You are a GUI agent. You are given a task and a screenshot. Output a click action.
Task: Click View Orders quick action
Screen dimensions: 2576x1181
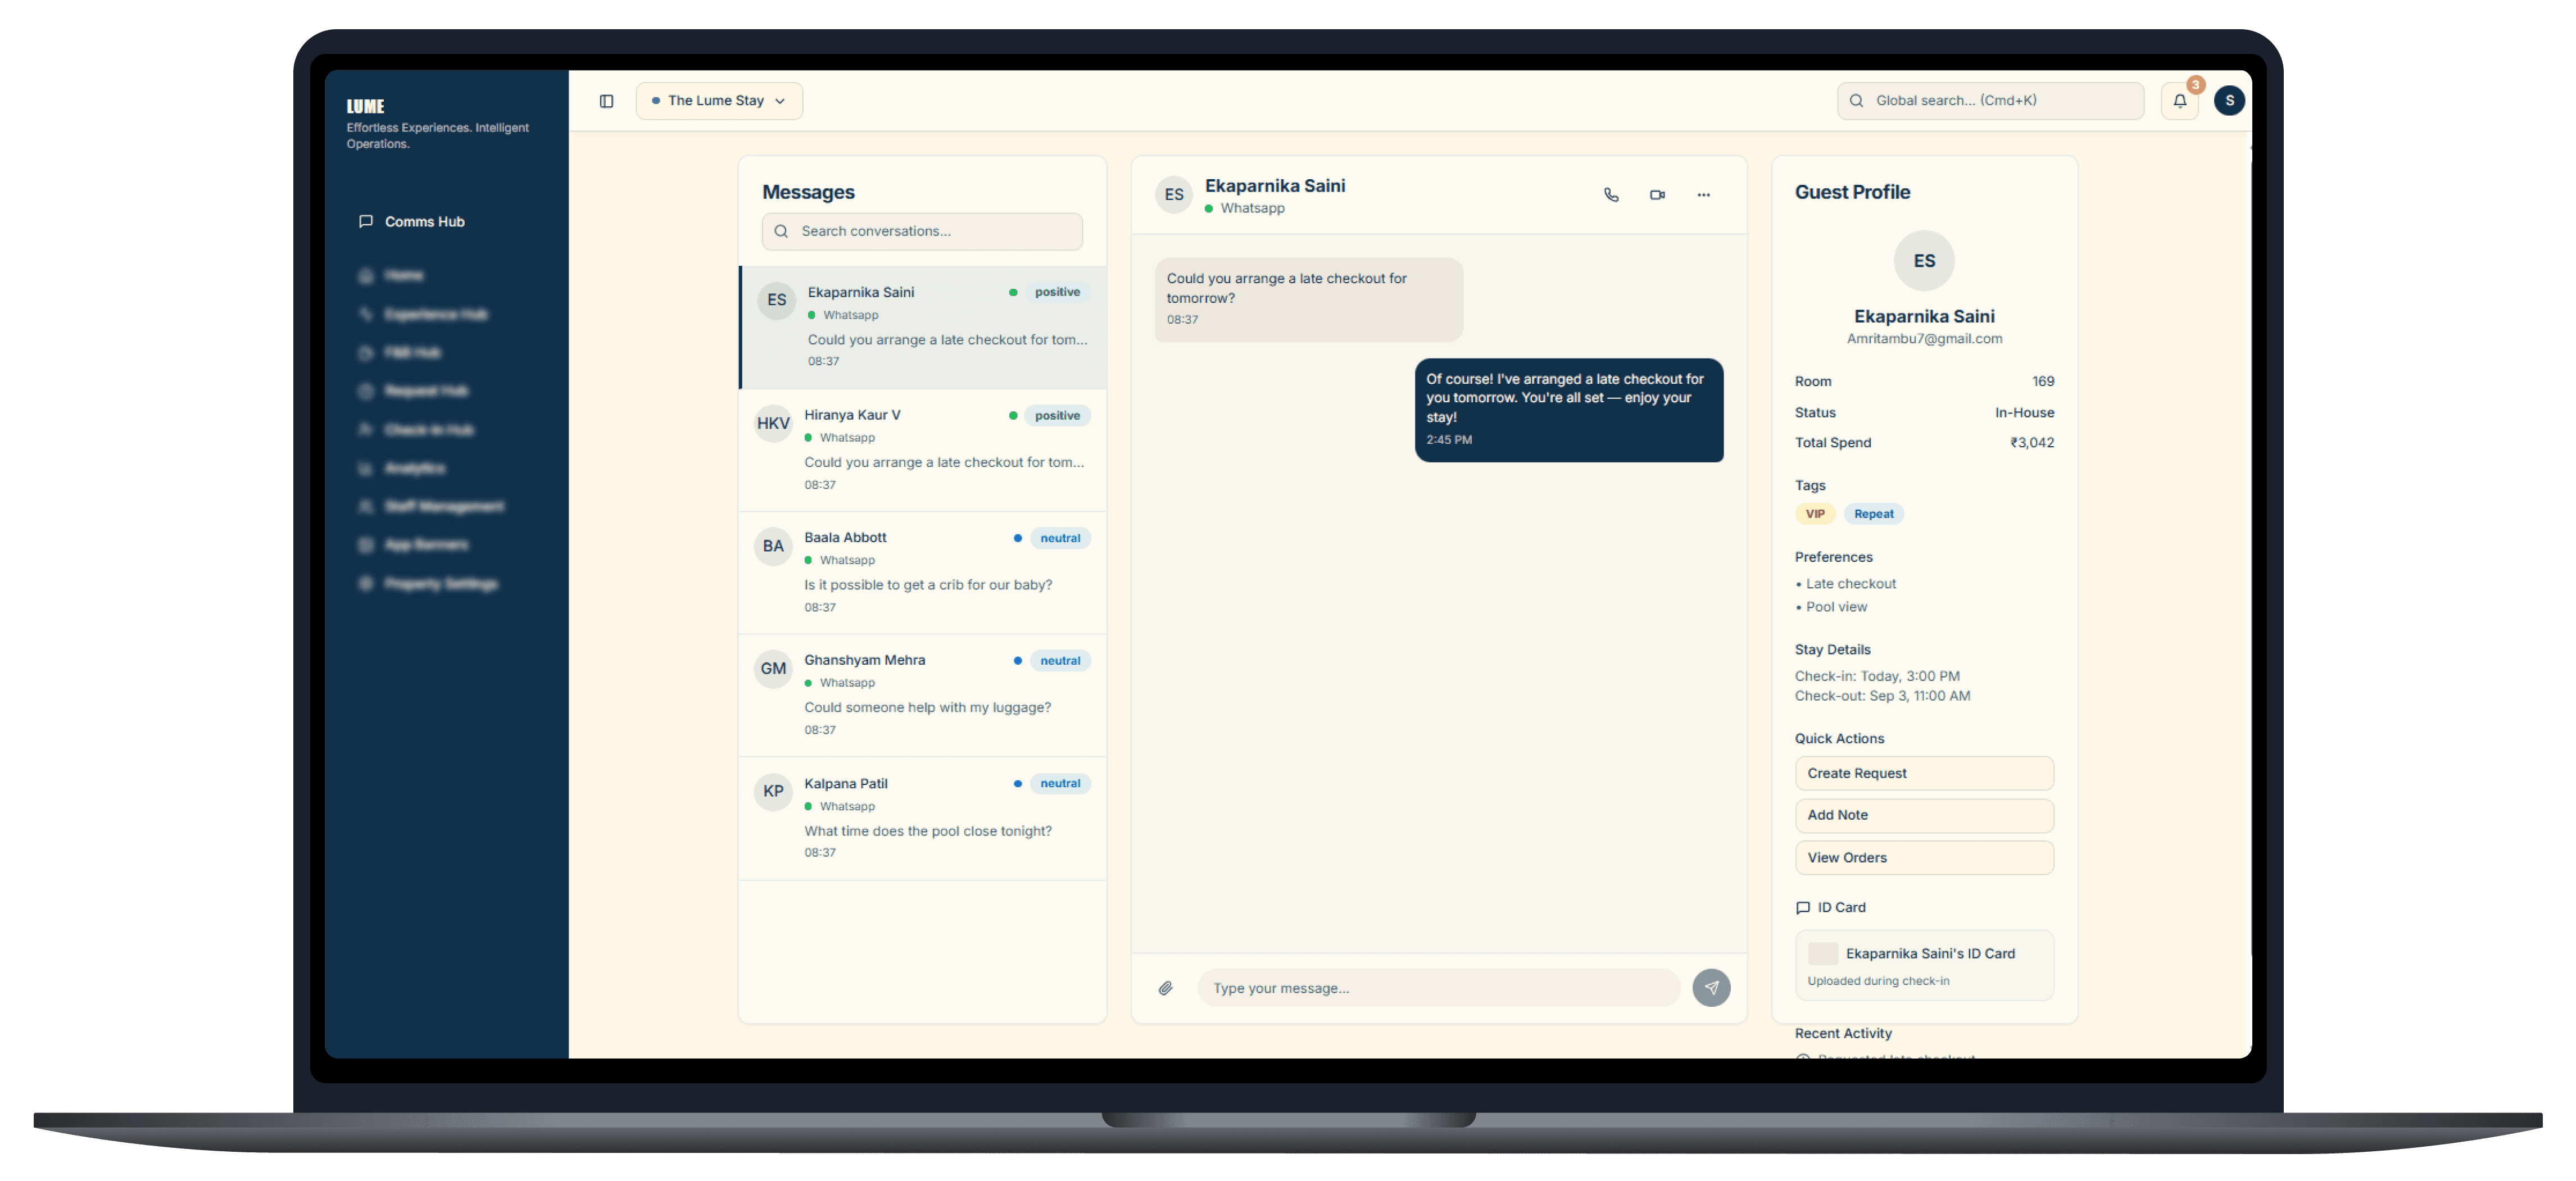(x=1923, y=858)
